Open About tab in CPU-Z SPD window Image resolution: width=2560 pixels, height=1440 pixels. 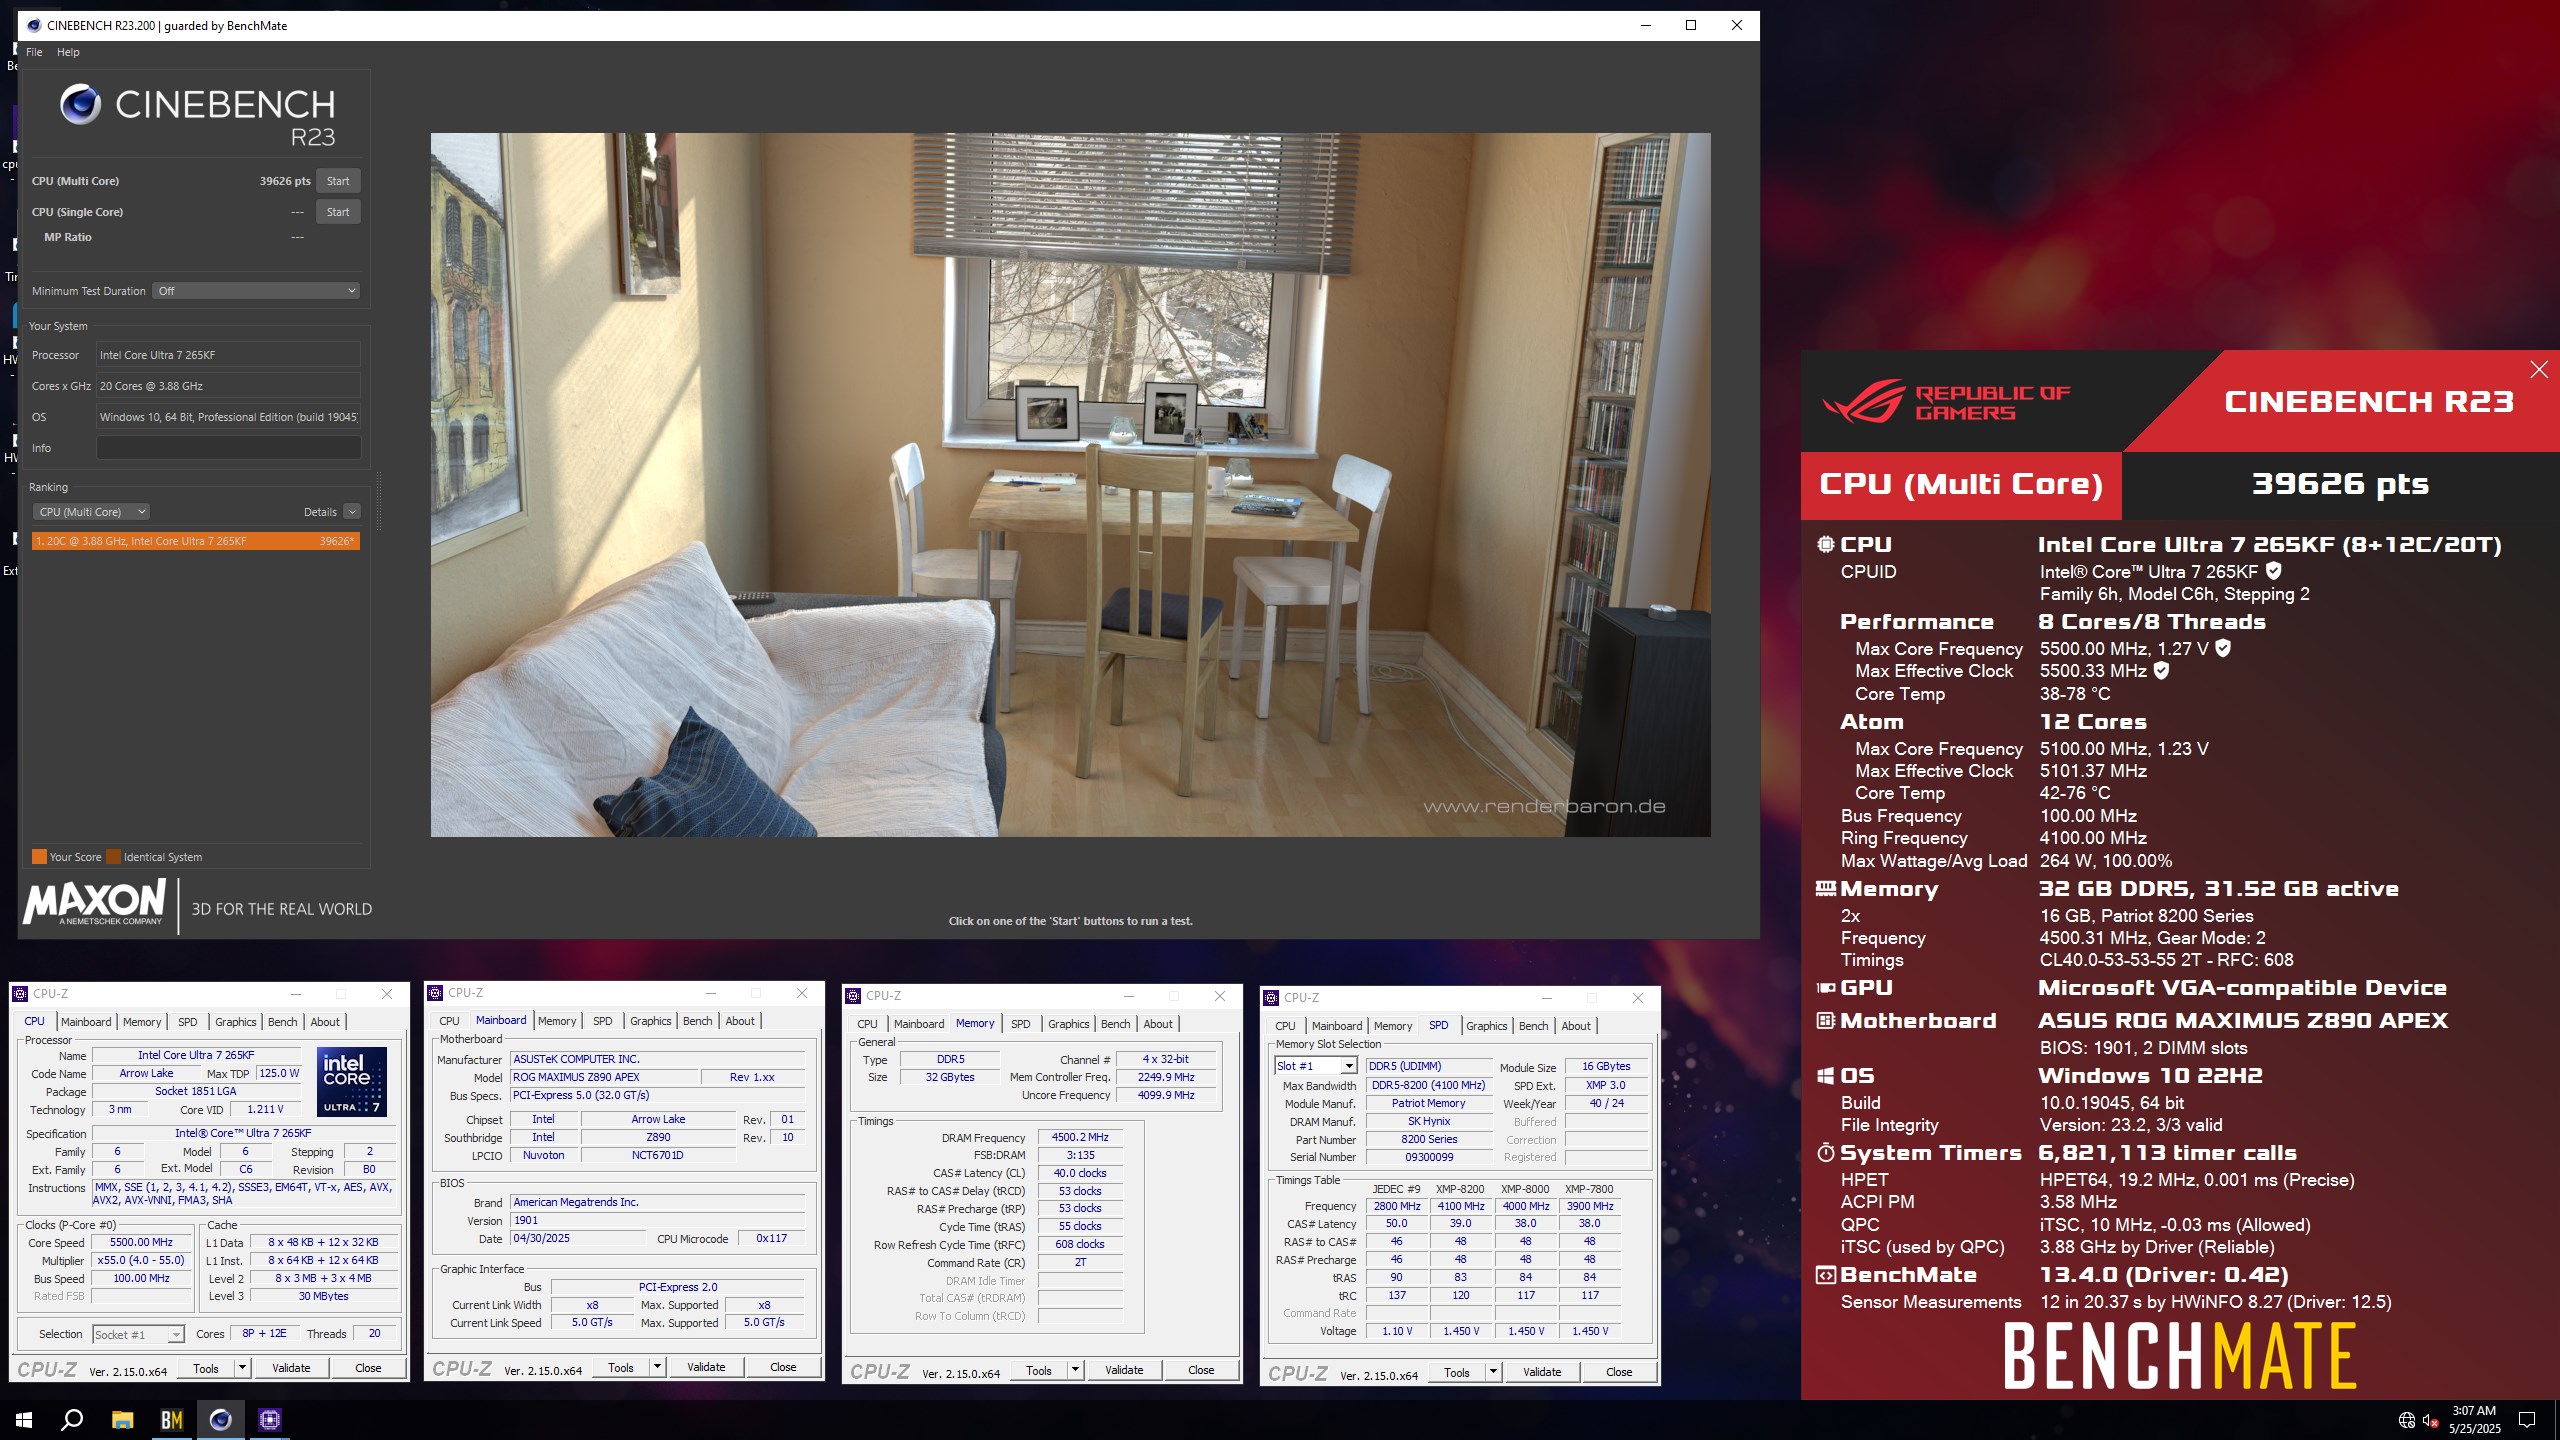[1576, 1026]
